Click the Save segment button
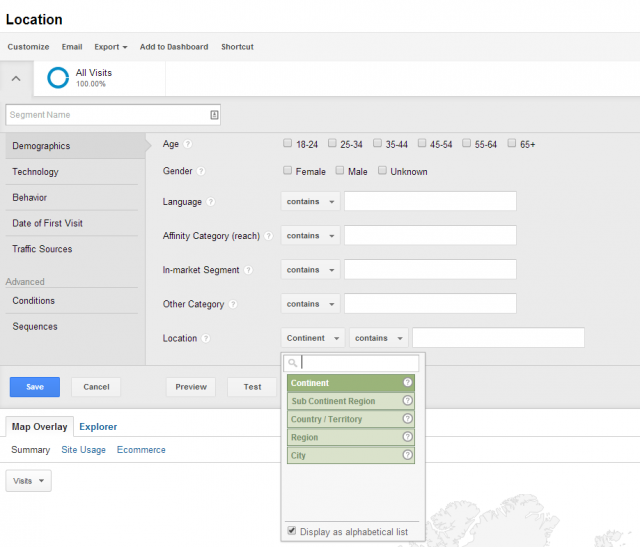640x547 pixels. [x=35, y=387]
